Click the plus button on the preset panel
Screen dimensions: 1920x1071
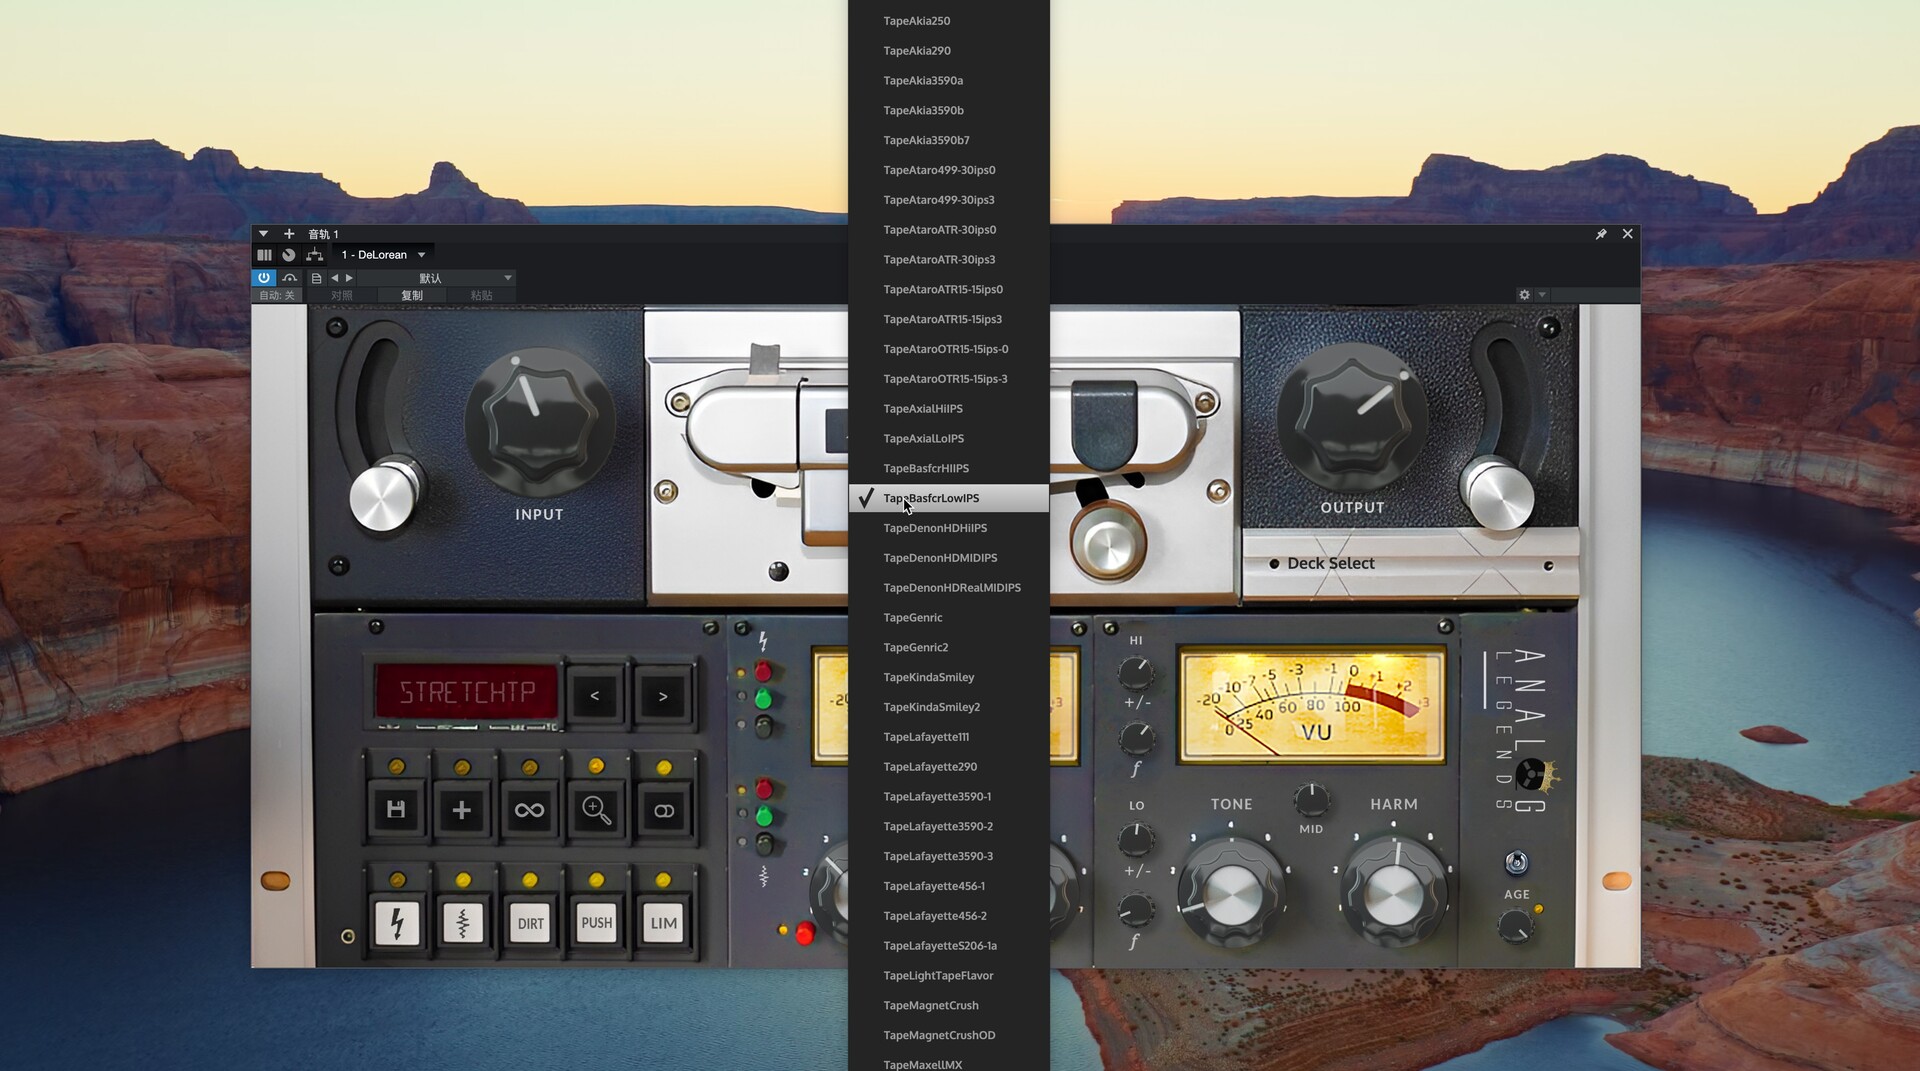(x=462, y=810)
